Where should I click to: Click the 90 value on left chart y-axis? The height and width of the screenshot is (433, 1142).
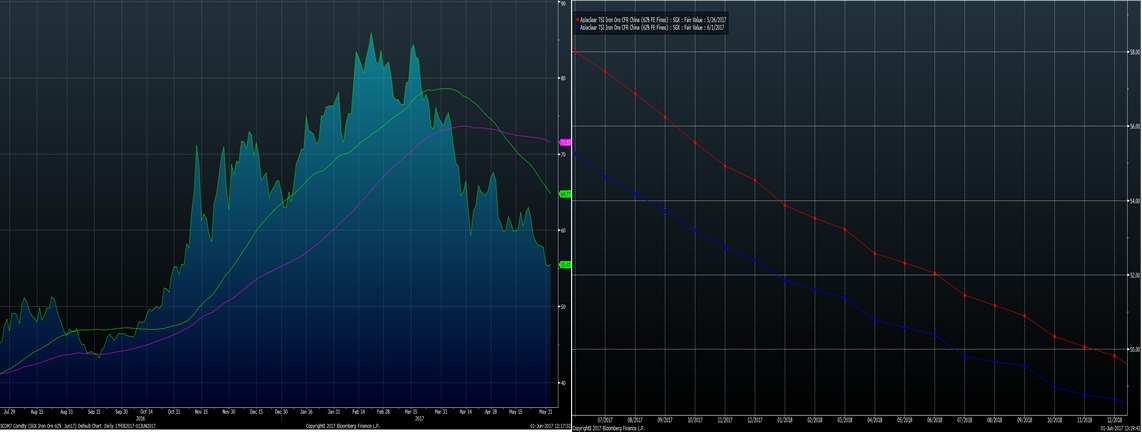563,4
